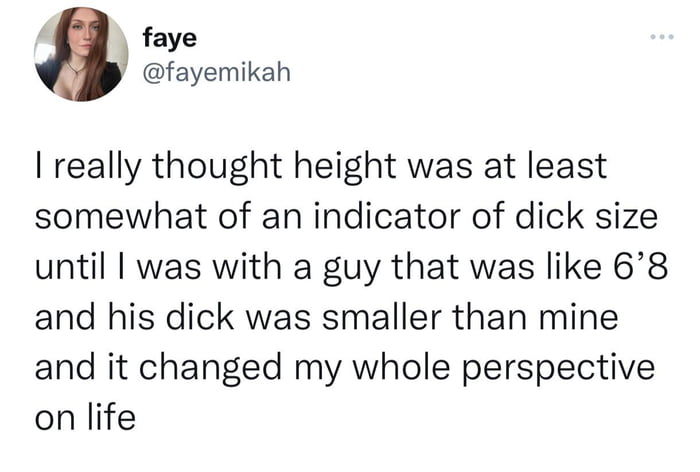The image size is (700, 472).
Task: Click the line "and it changed my whole perspective"
Action: pyautogui.click(x=344, y=367)
